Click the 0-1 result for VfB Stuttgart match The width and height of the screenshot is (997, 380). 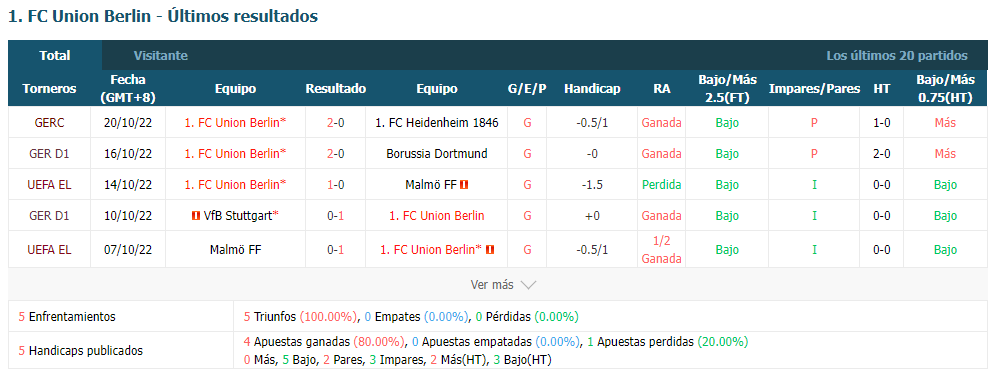click(x=336, y=215)
